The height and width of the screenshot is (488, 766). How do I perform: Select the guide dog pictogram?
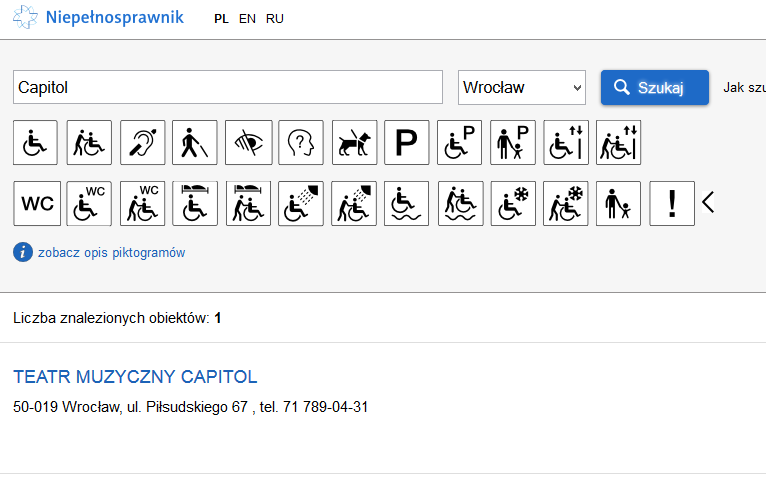355,143
